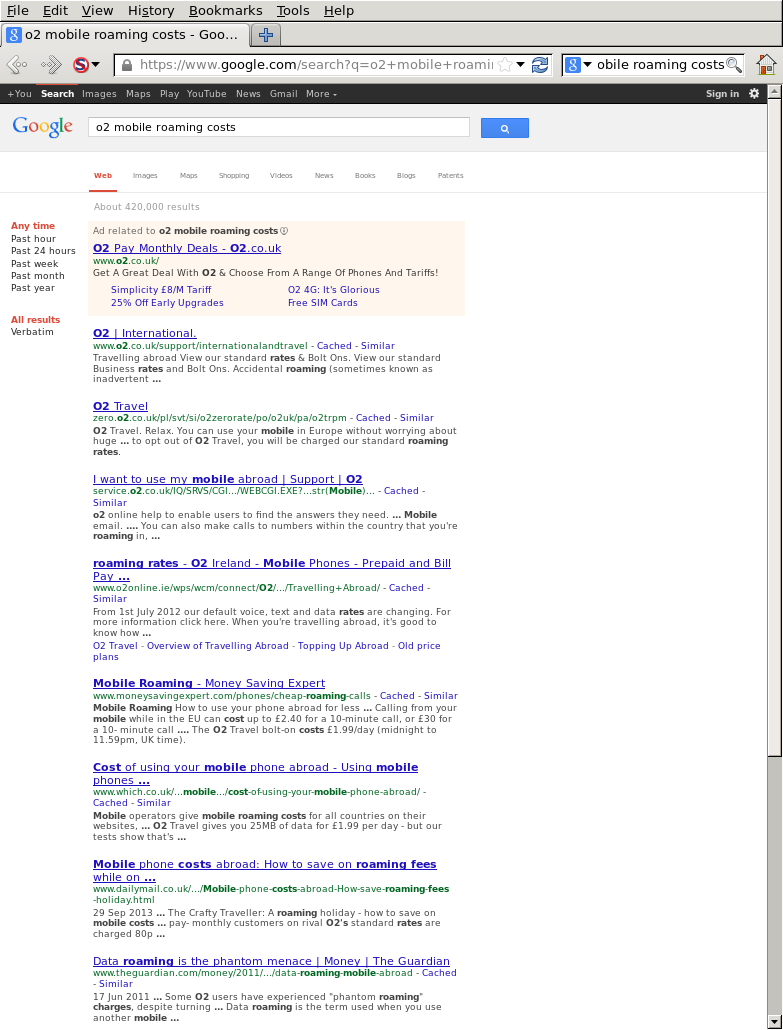
Task: Click the browser search bar magnifier
Action: [734, 65]
